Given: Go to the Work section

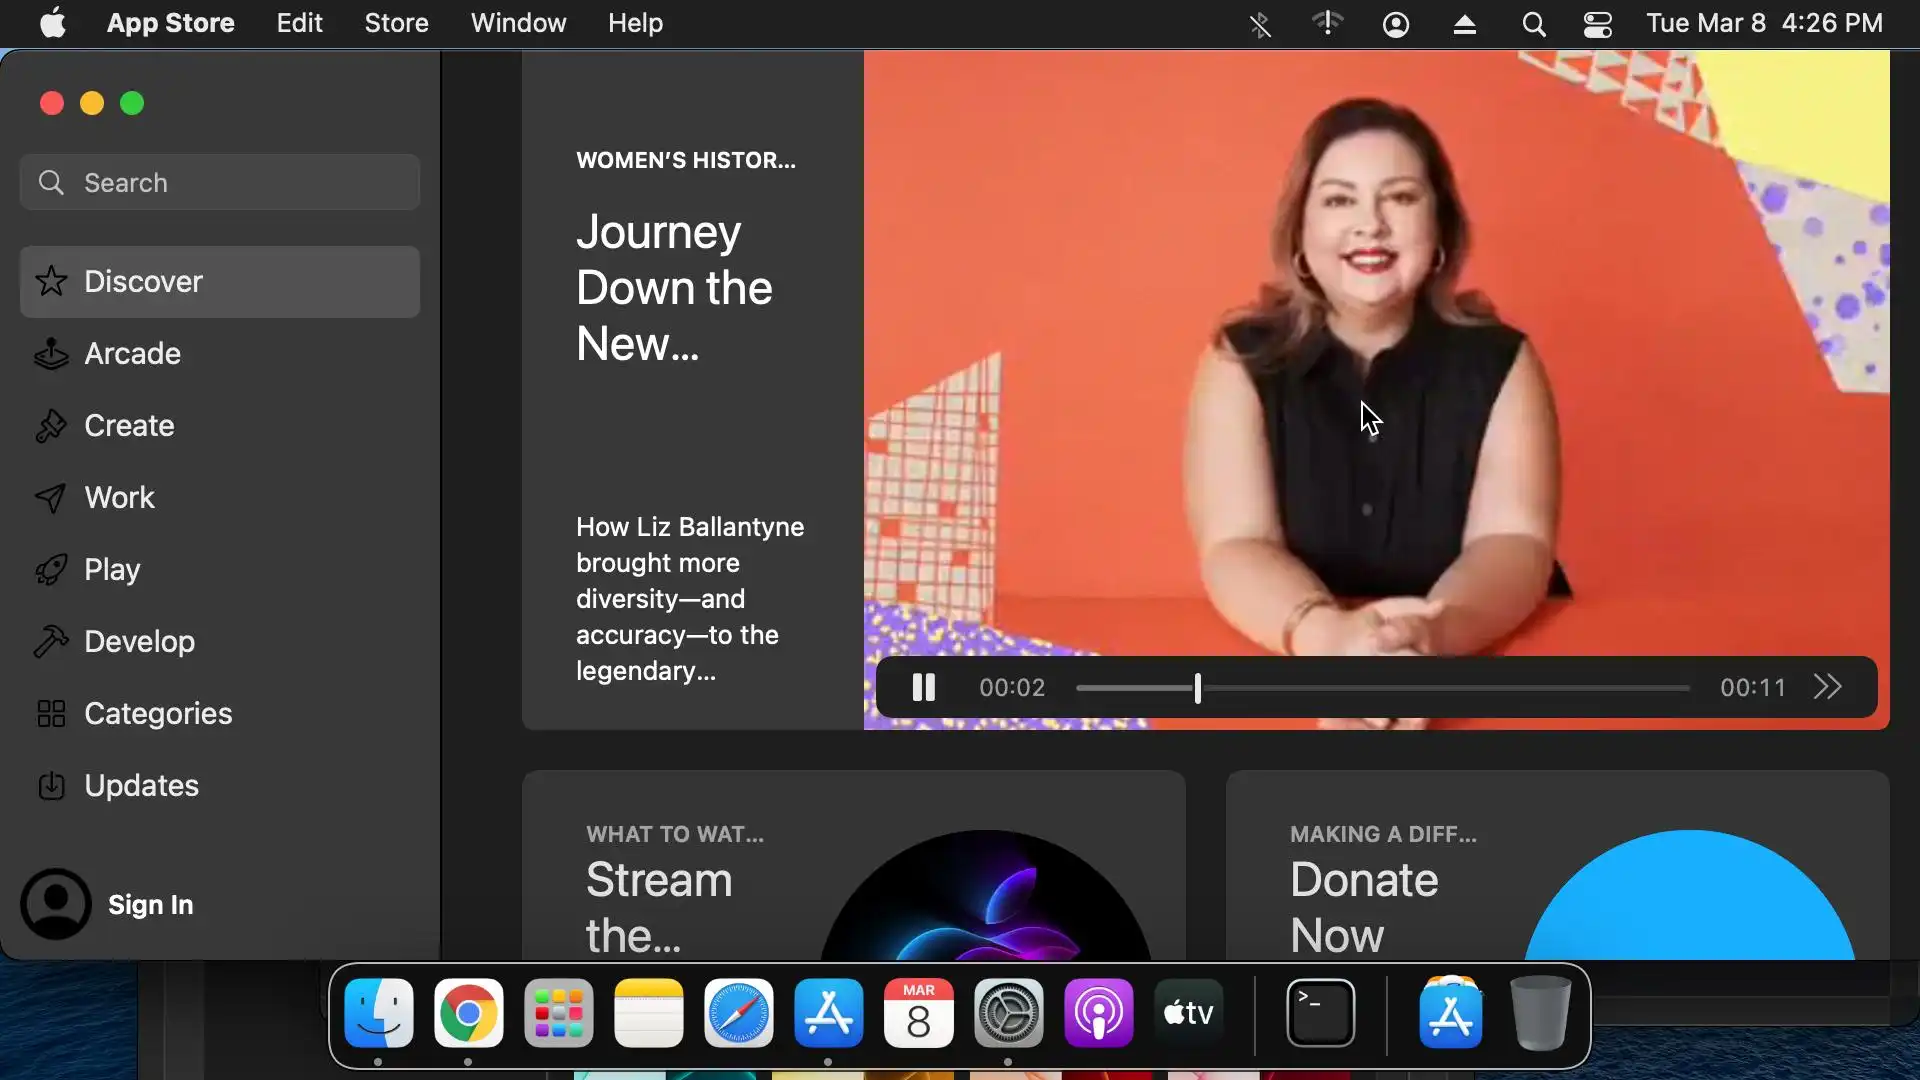Looking at the screenshot, I should coord(119,498).
